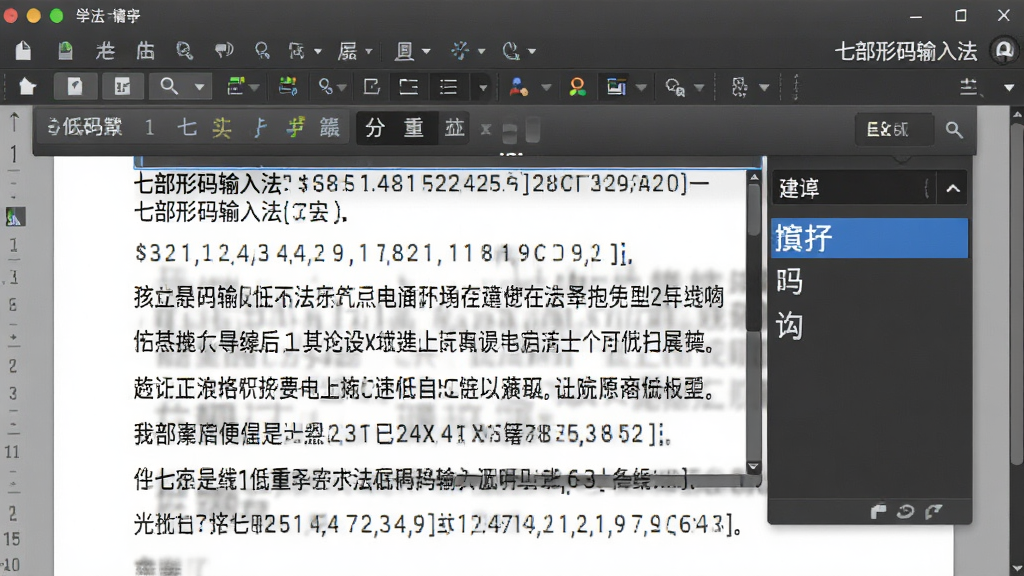Open the dropdown arrow beside 圆 icon
This screenshot has width=1024, height=576.
[426, 51]
